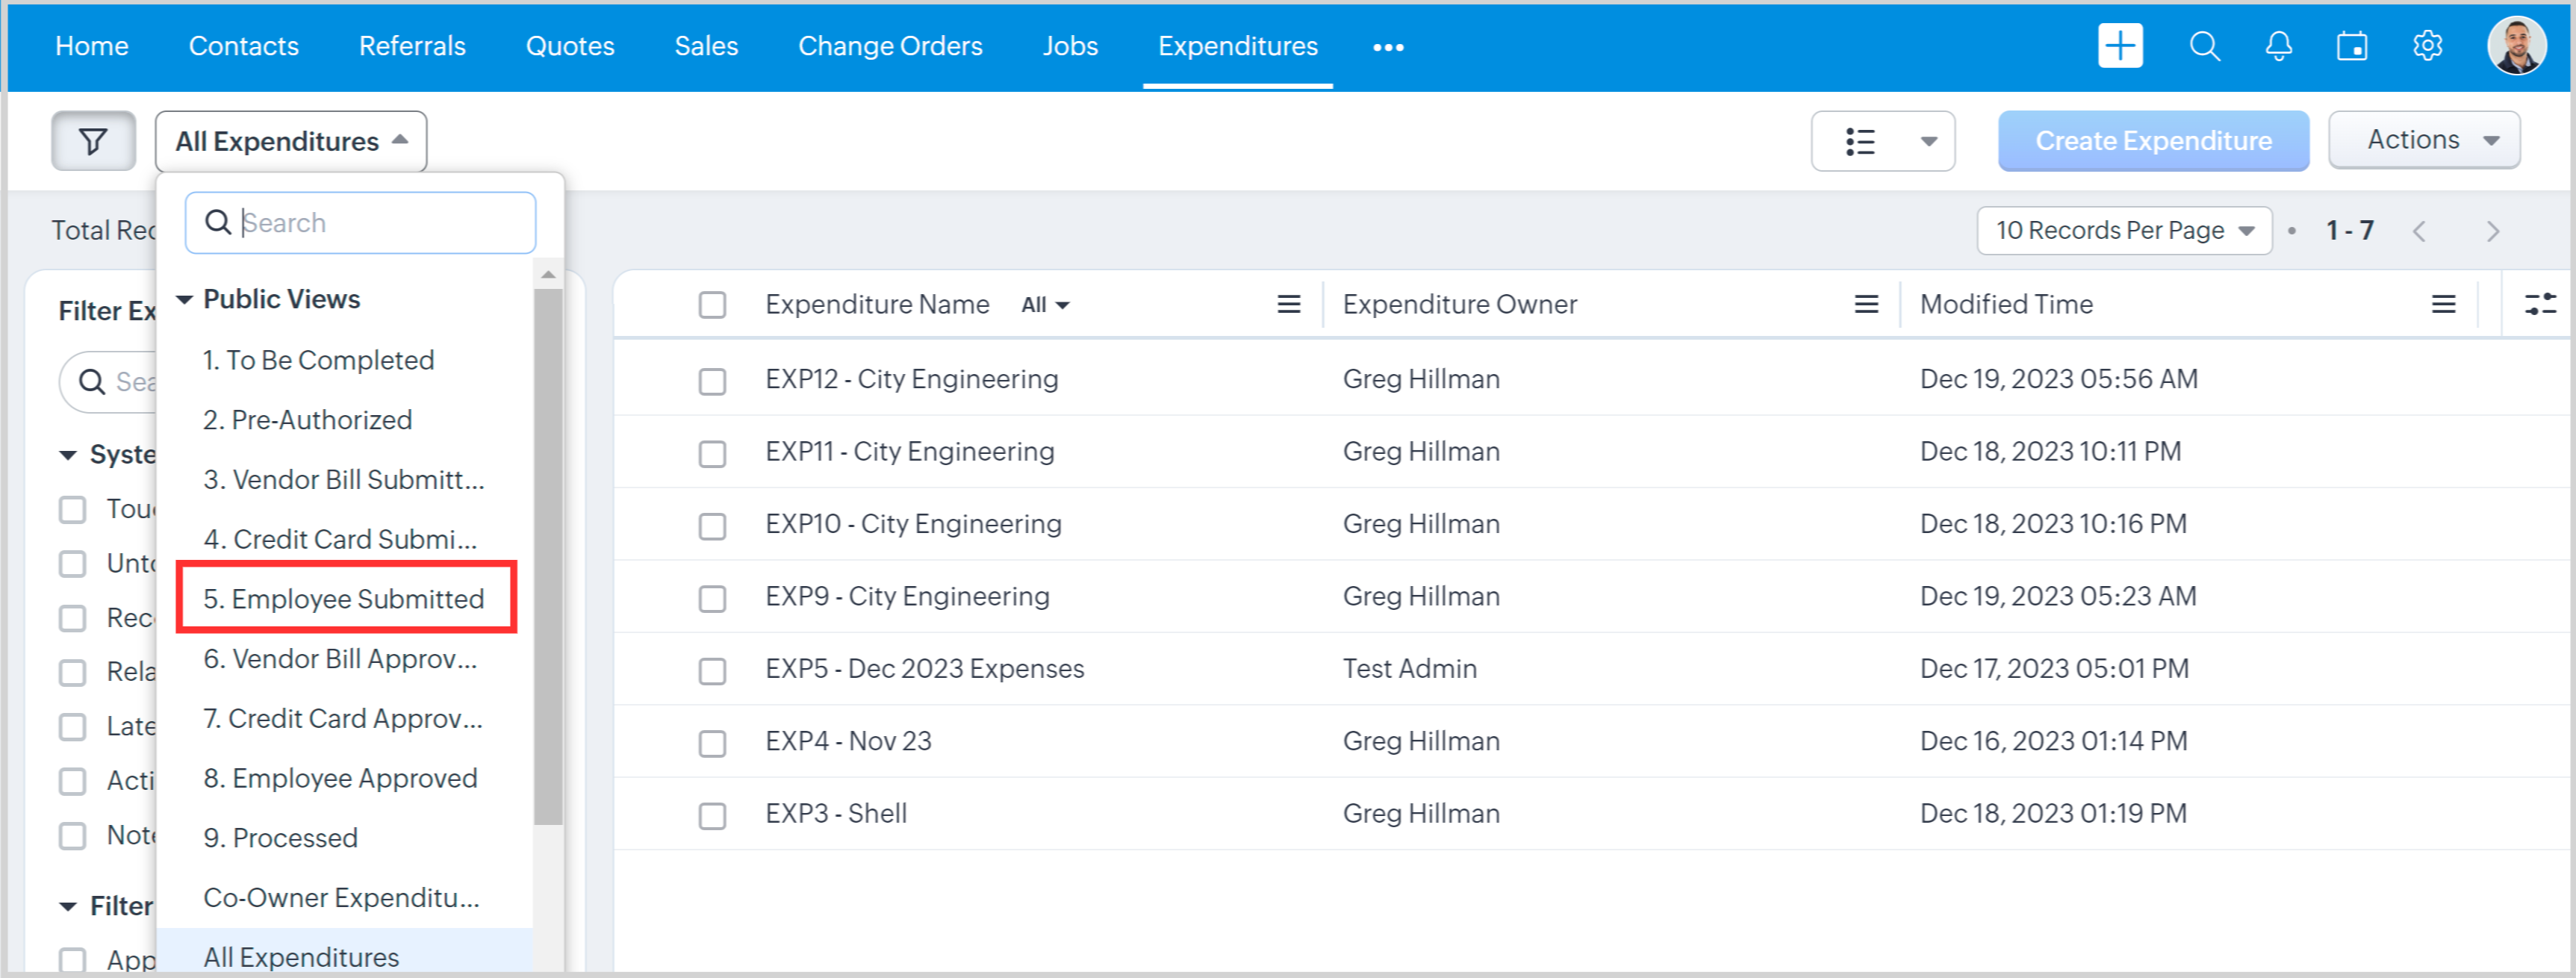Open settings gear icon
The width and height of the screenshot is (2576, 978).
pos(2427,46)
